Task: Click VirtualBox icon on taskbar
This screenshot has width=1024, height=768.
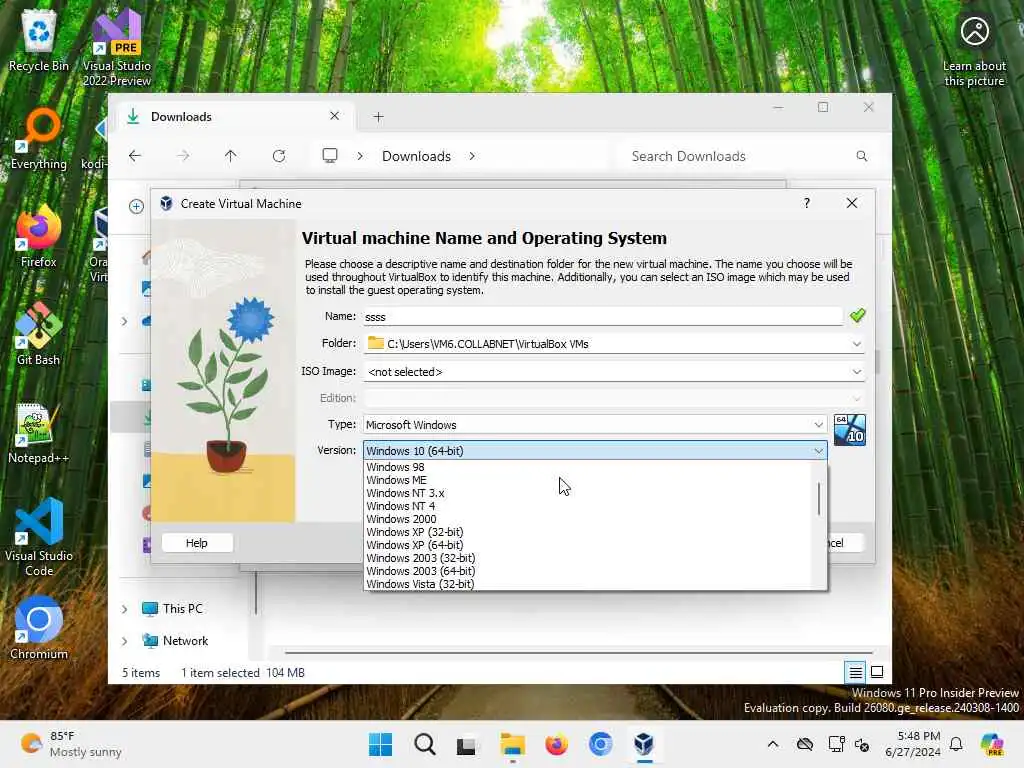Action: pos(644,744)
